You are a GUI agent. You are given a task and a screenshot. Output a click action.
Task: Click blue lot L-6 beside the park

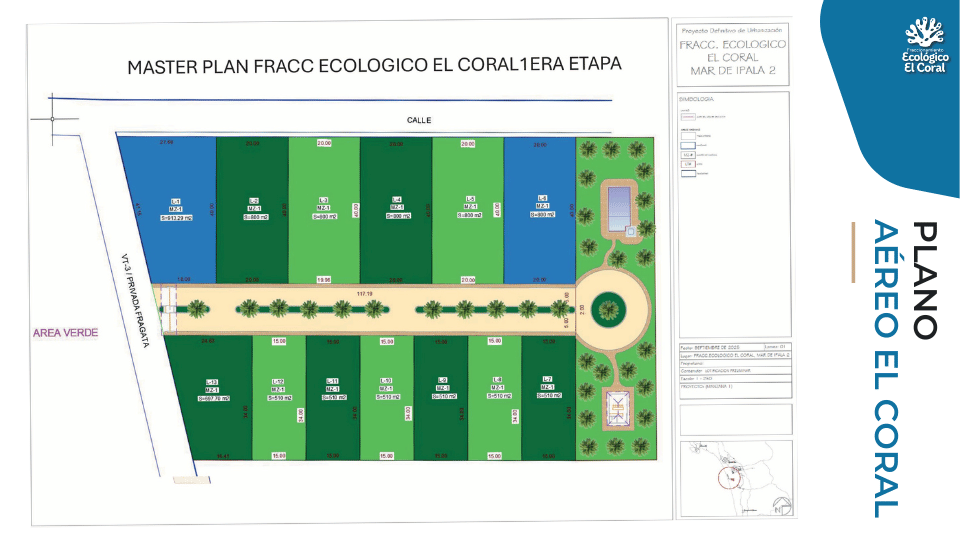click(540, 209)
